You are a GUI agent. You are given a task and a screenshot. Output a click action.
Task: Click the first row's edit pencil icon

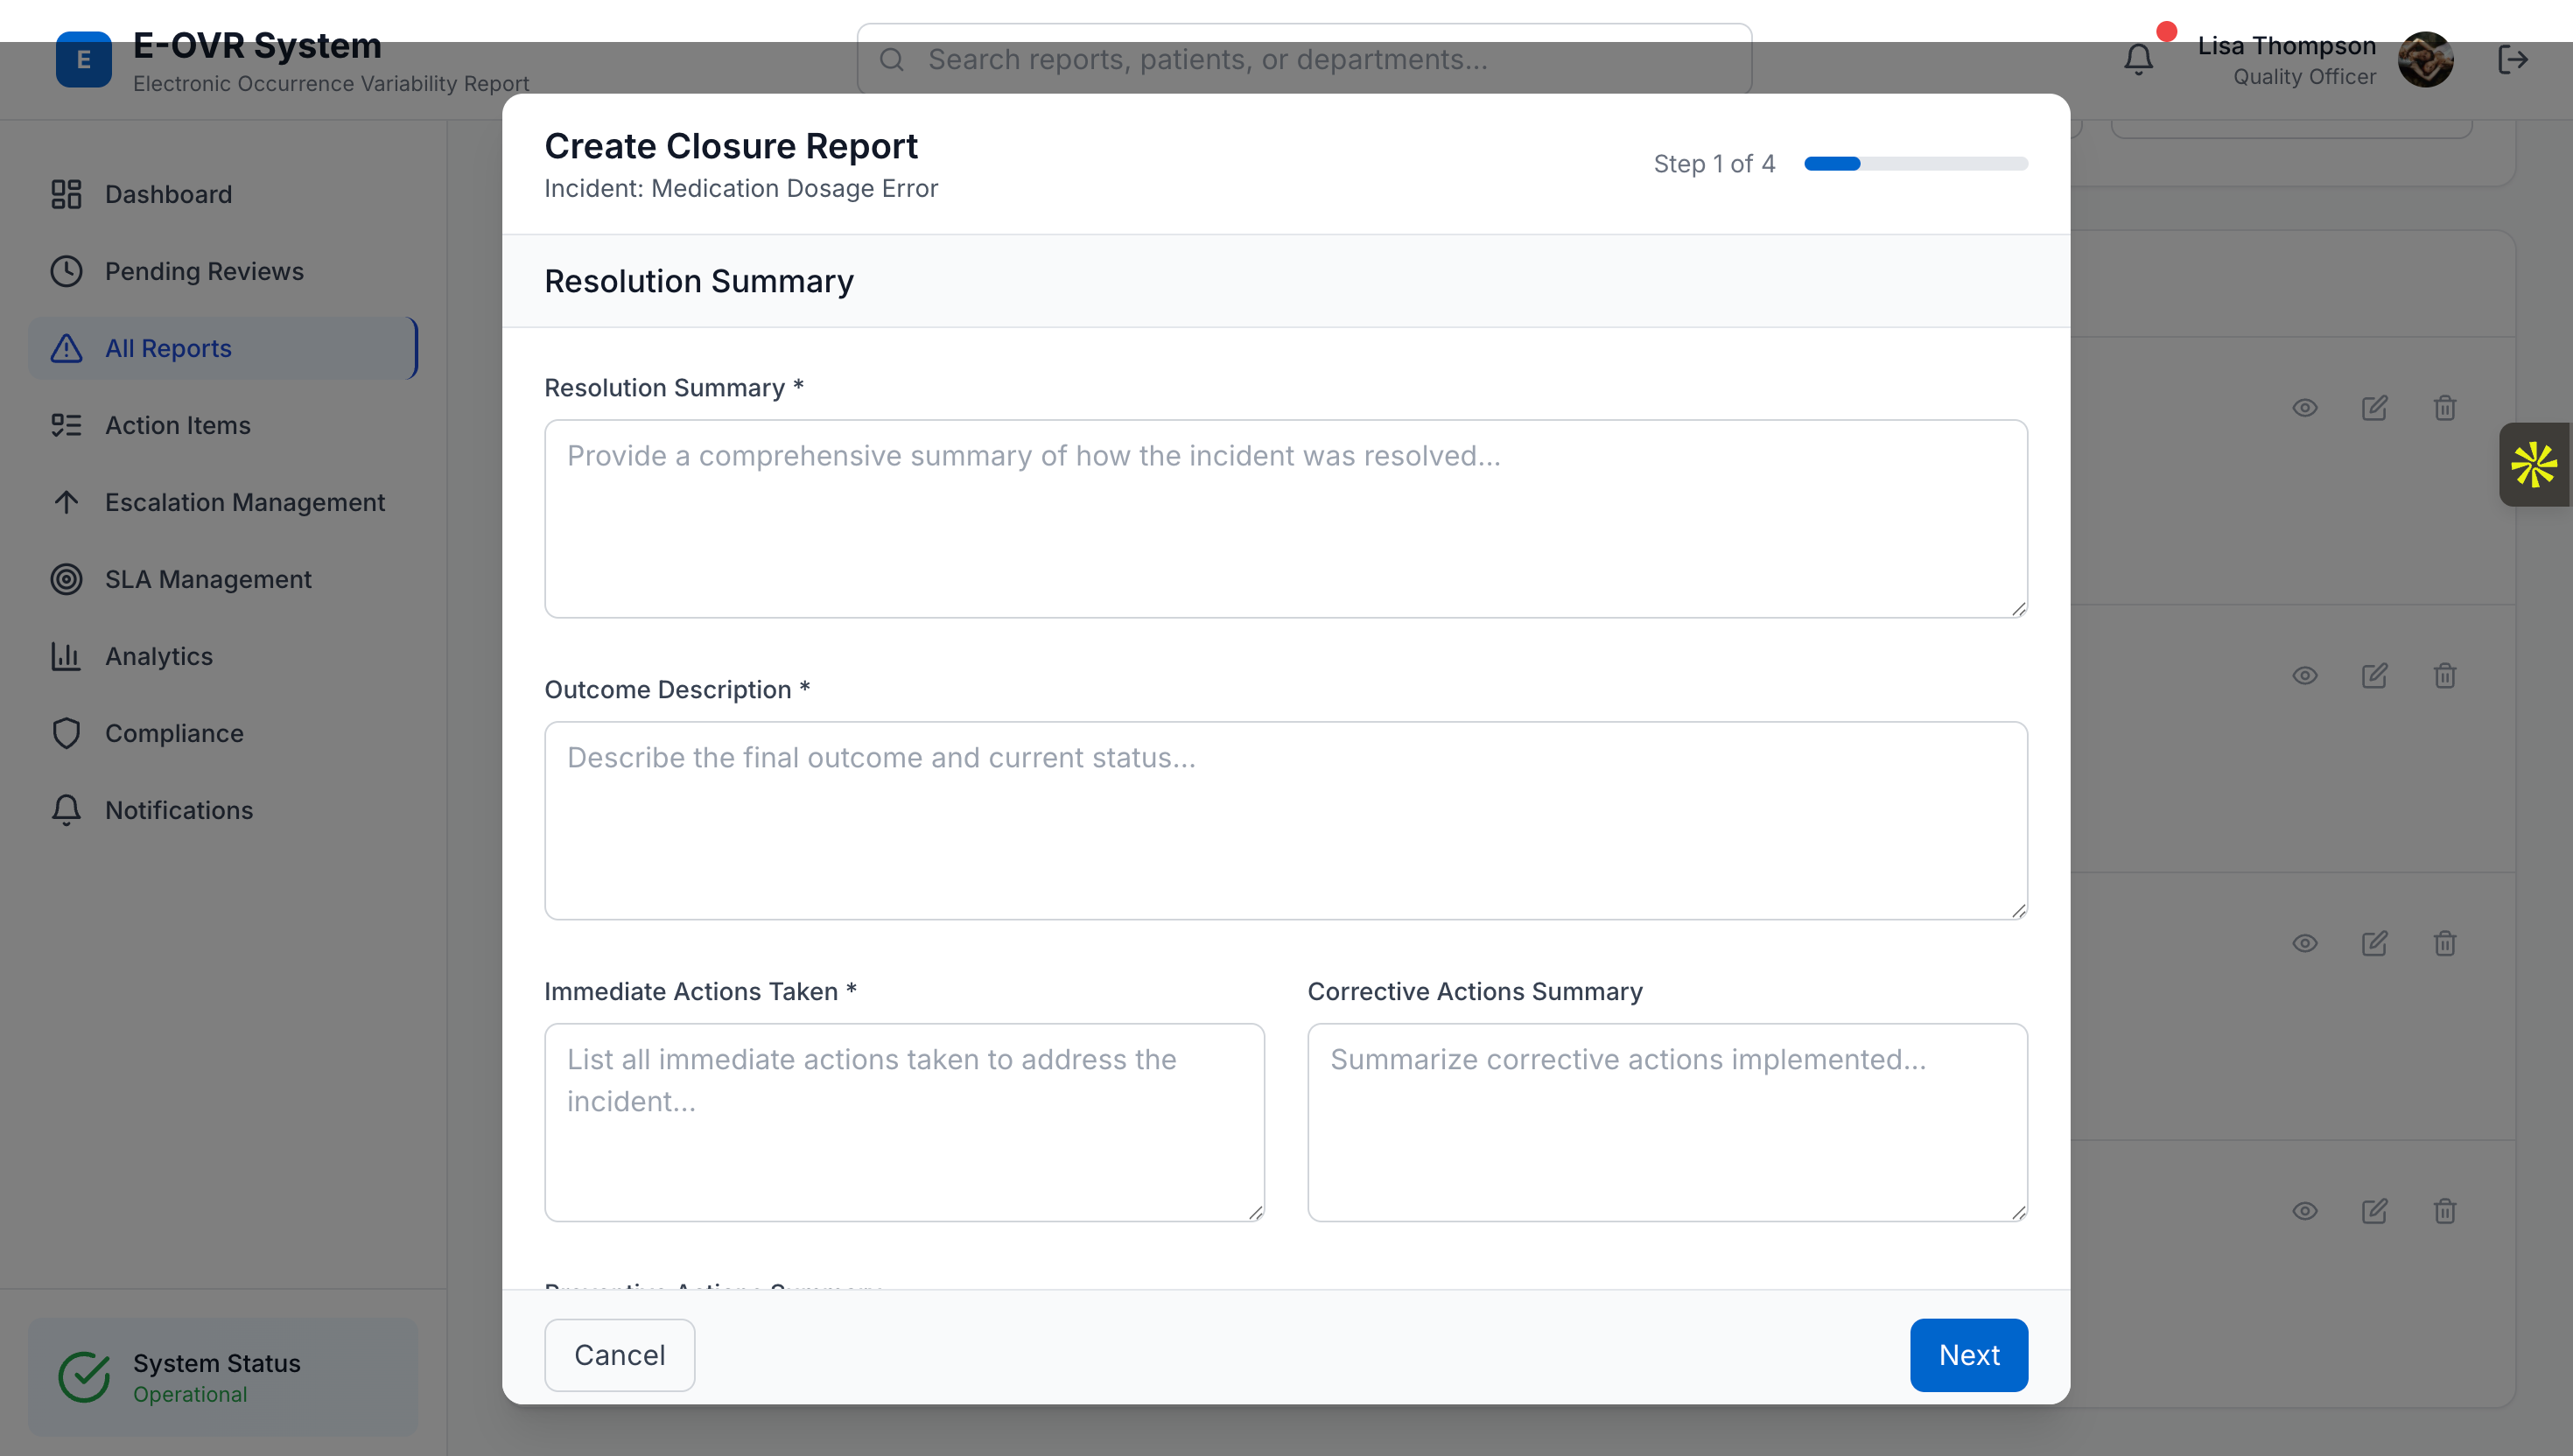coord(2374,408)
